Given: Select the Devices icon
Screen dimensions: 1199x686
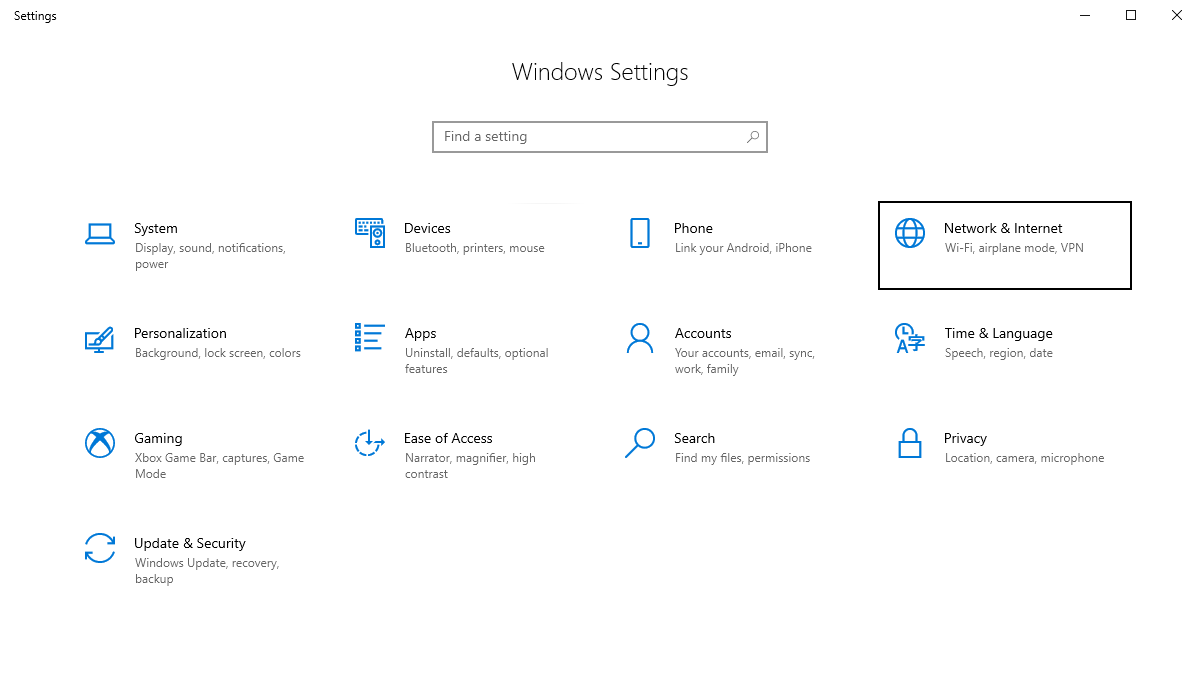Looking at the screenshot, I should click(x=370, y=233).
